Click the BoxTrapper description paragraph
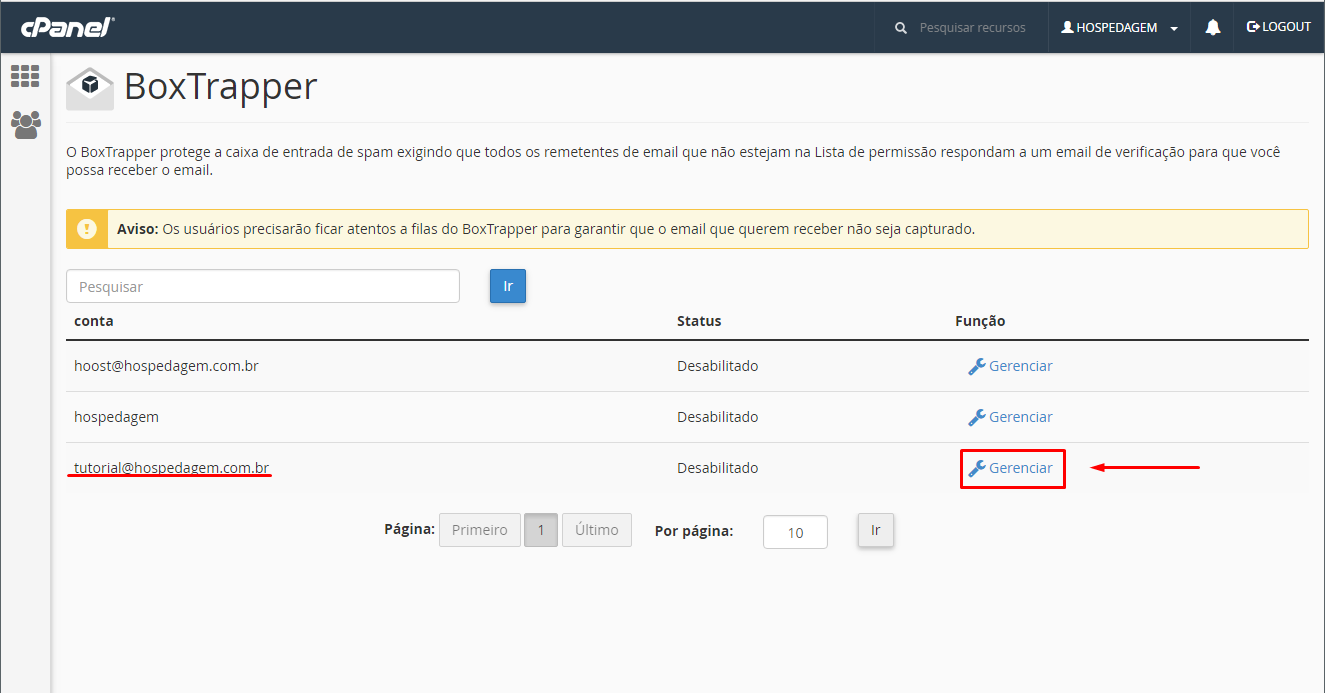The width and height of the screenshot is (1325, 693). 673,161
